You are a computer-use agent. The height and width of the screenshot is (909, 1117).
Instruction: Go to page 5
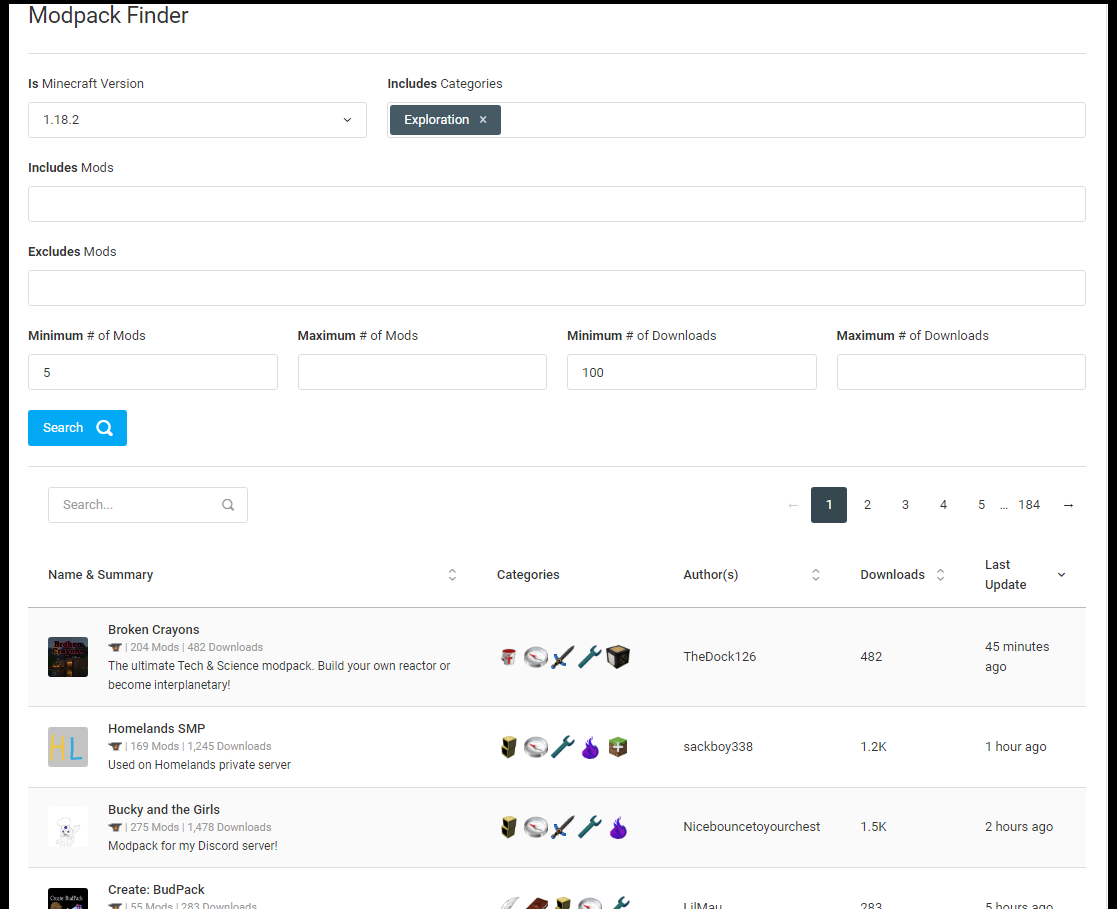tap(982, 505)
